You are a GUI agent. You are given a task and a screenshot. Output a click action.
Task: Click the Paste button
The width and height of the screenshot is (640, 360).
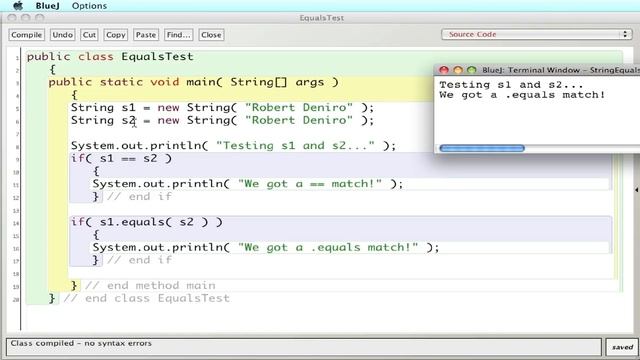click(x=146, y=35)
